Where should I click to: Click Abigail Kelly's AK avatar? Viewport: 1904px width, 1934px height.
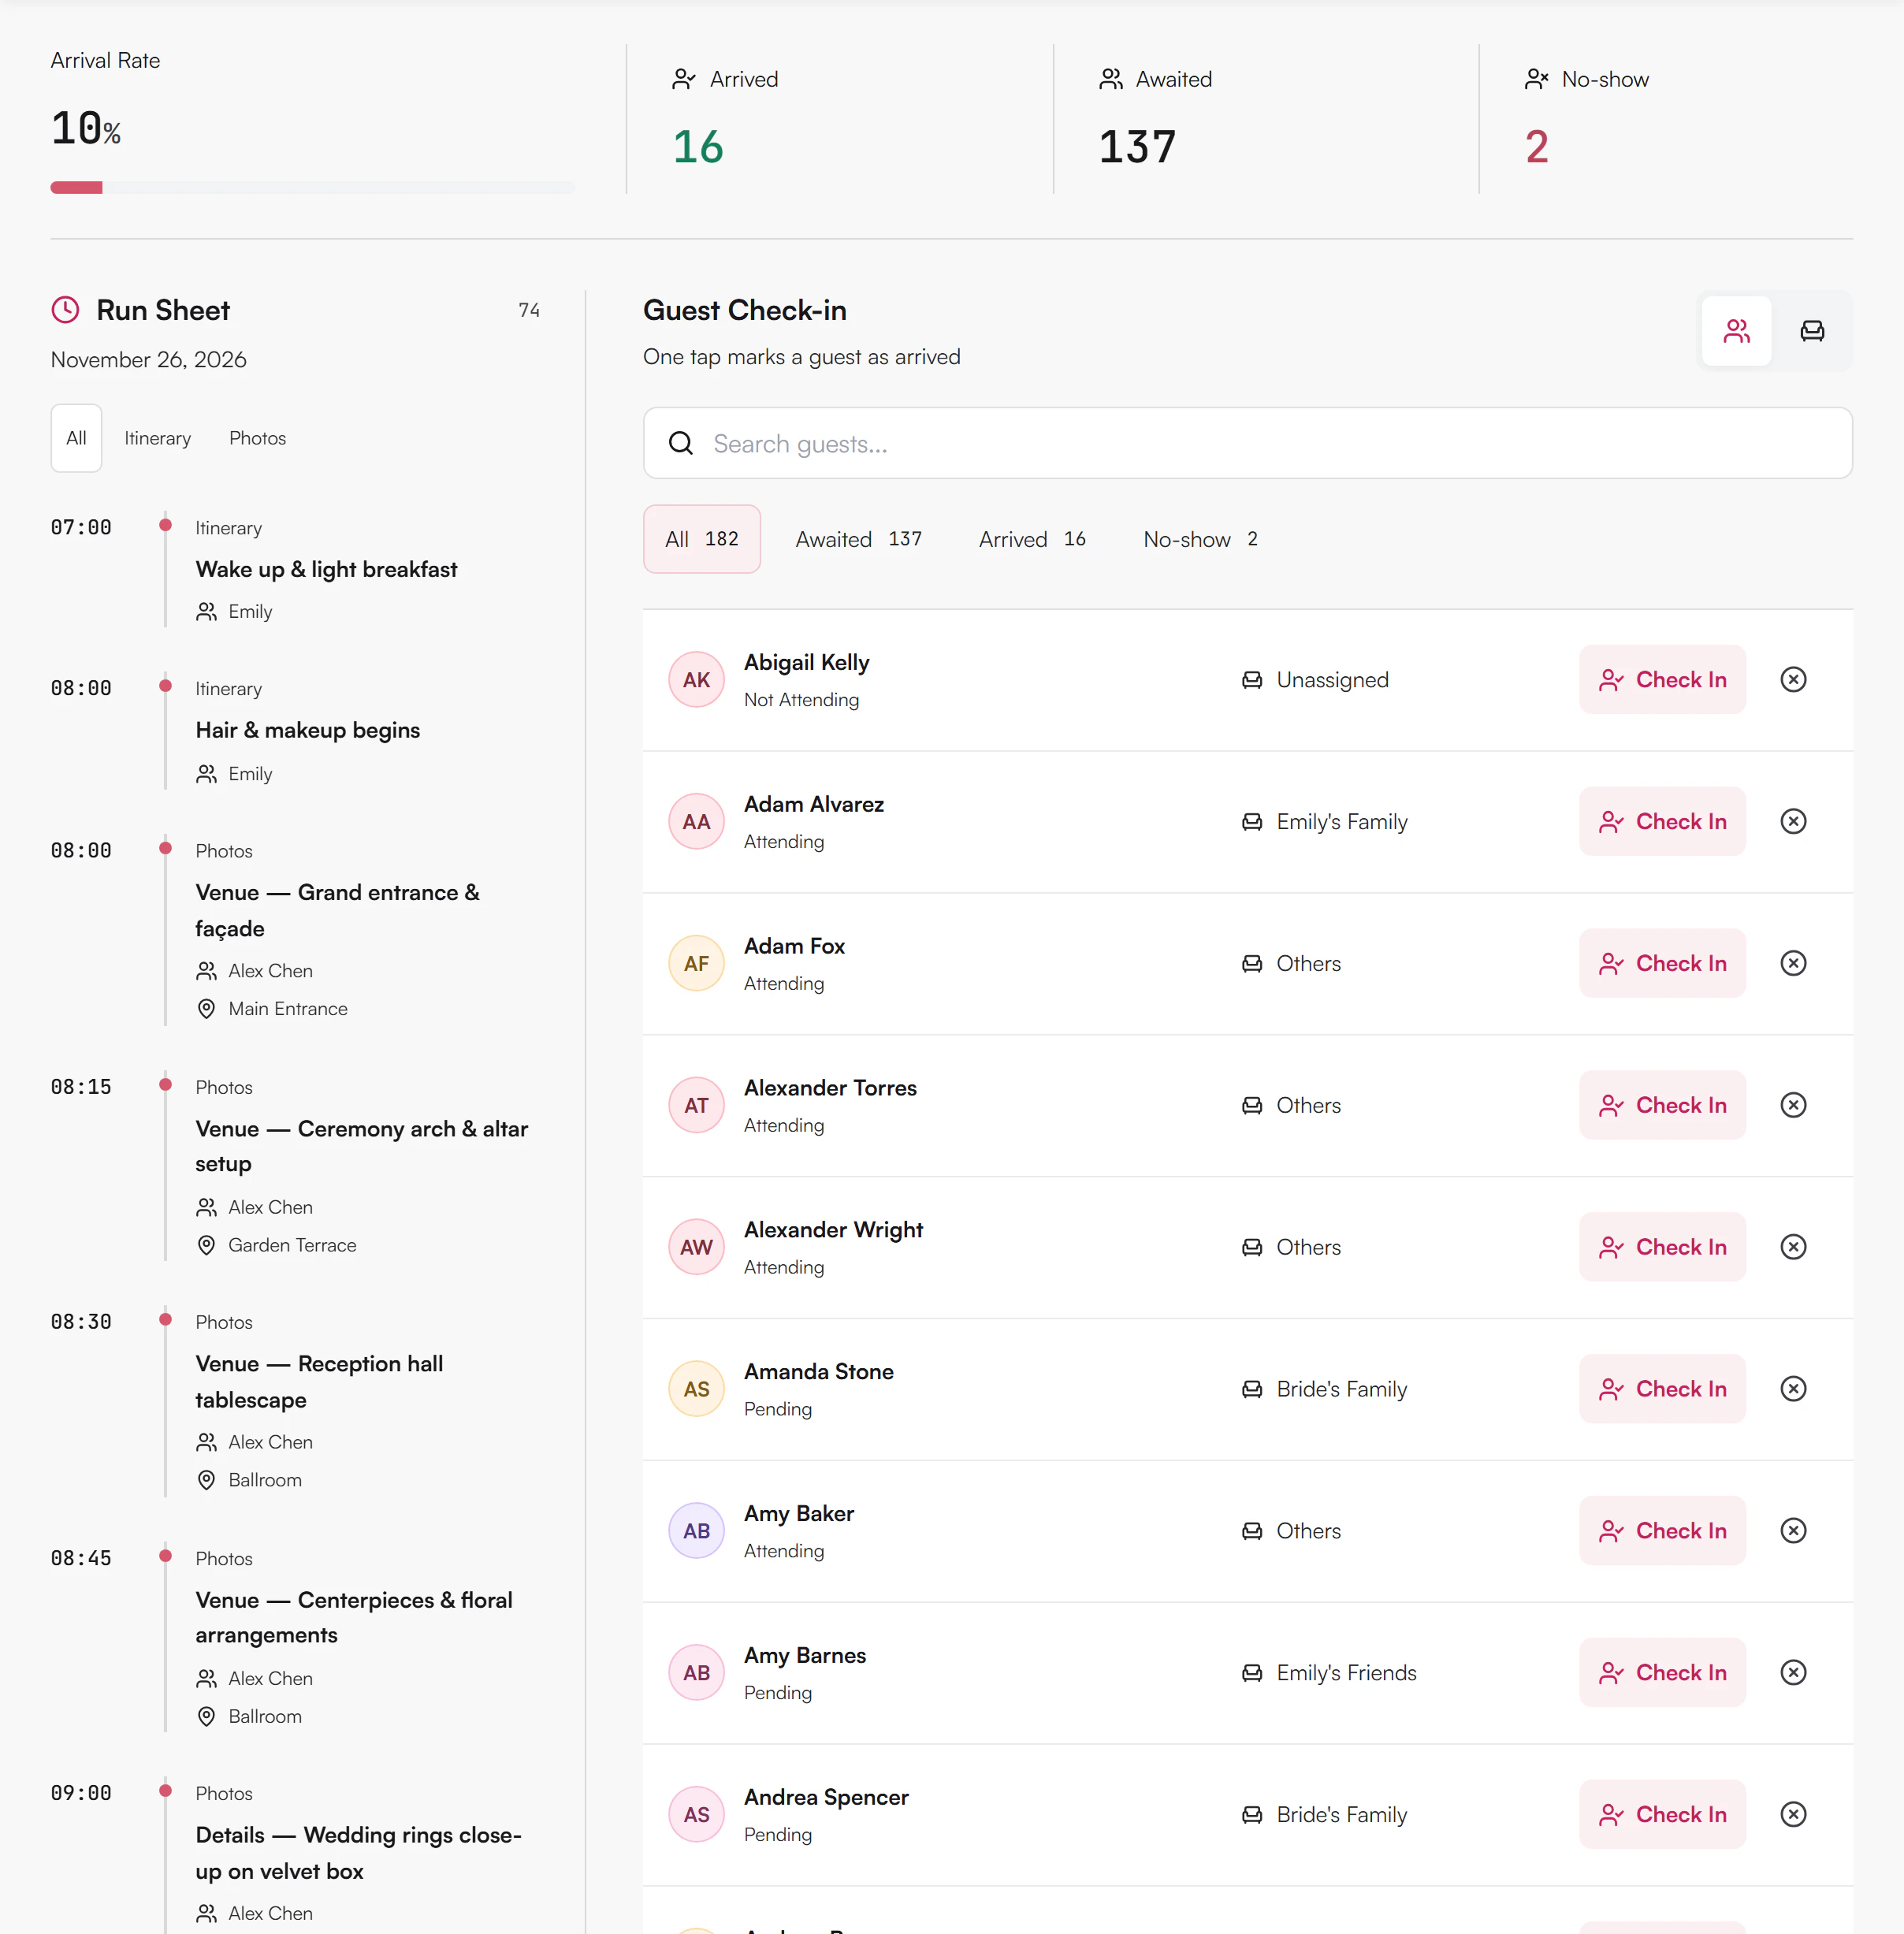coord(696,680)
